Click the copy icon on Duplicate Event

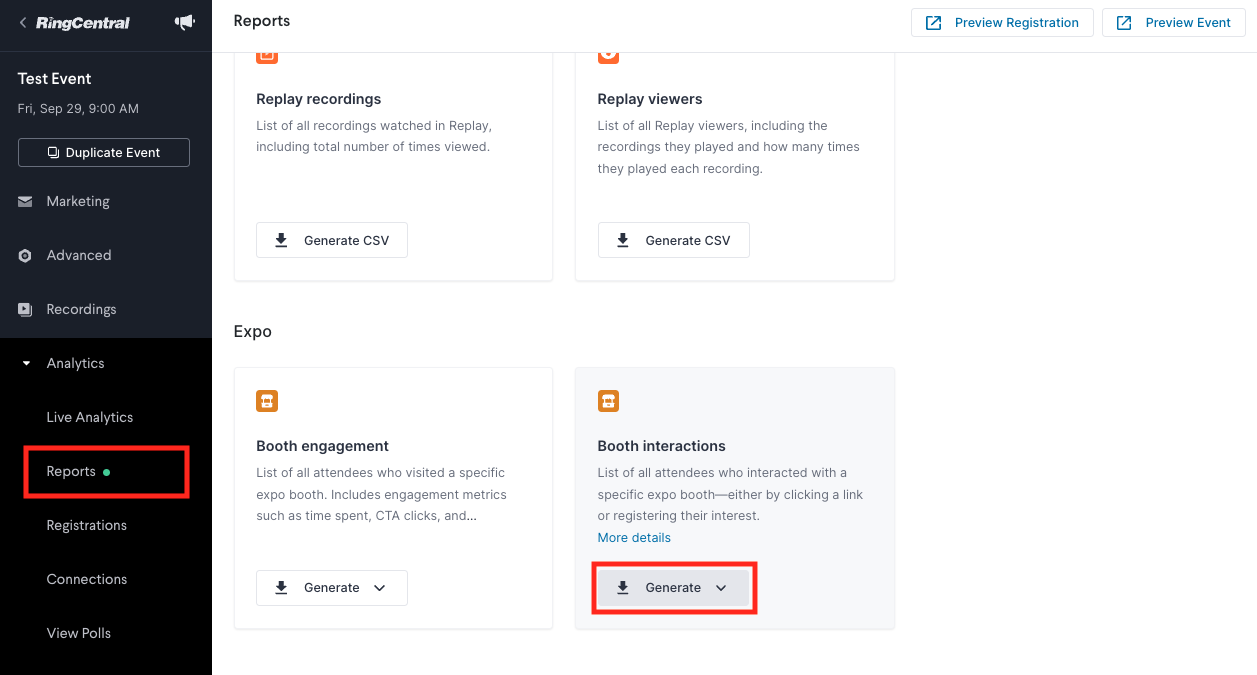click(54, 153)
